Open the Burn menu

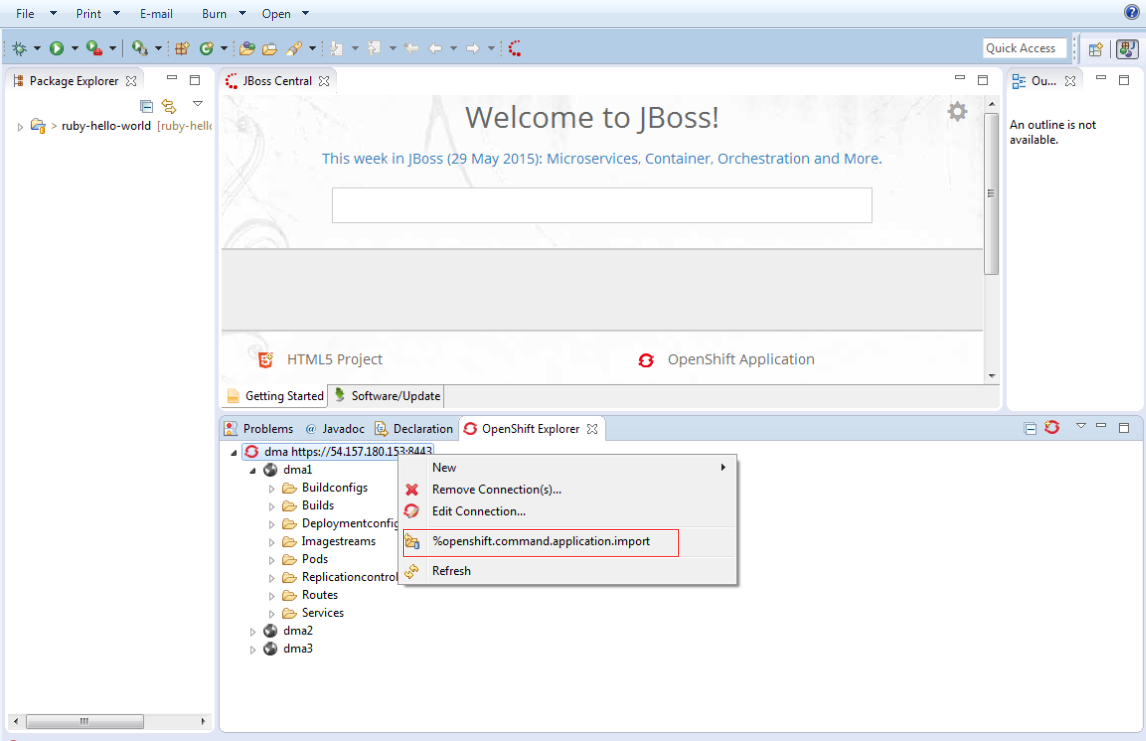(214, 14)
